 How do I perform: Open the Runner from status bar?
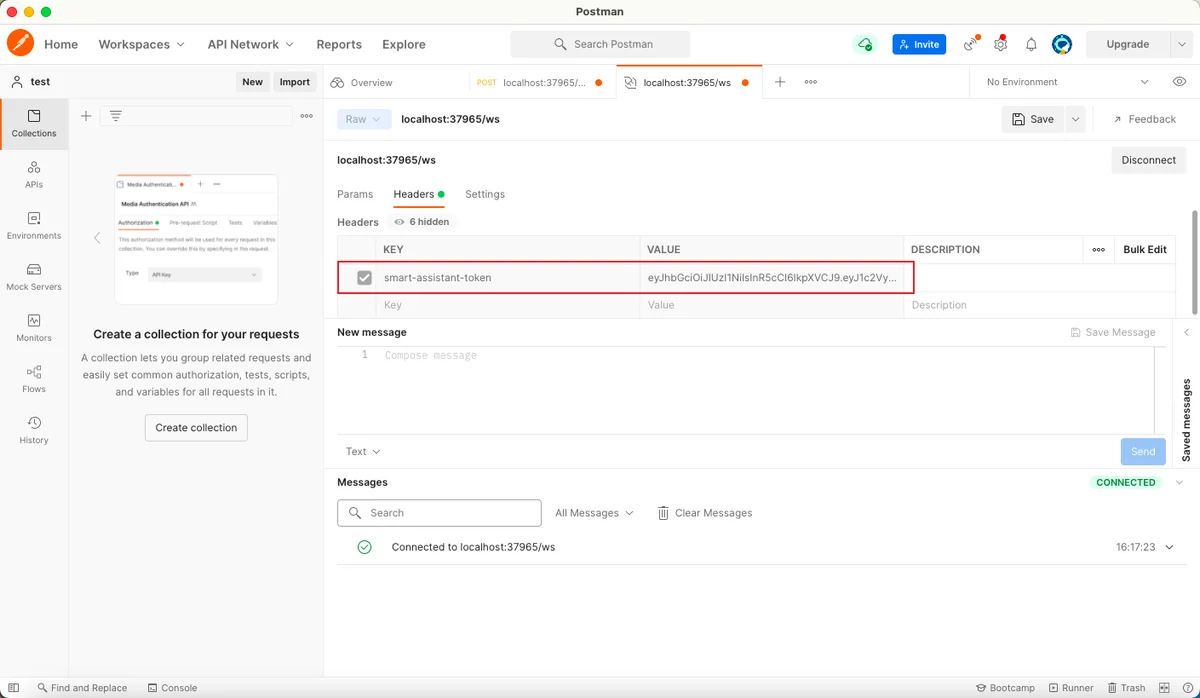click(x=1071, y=688)
